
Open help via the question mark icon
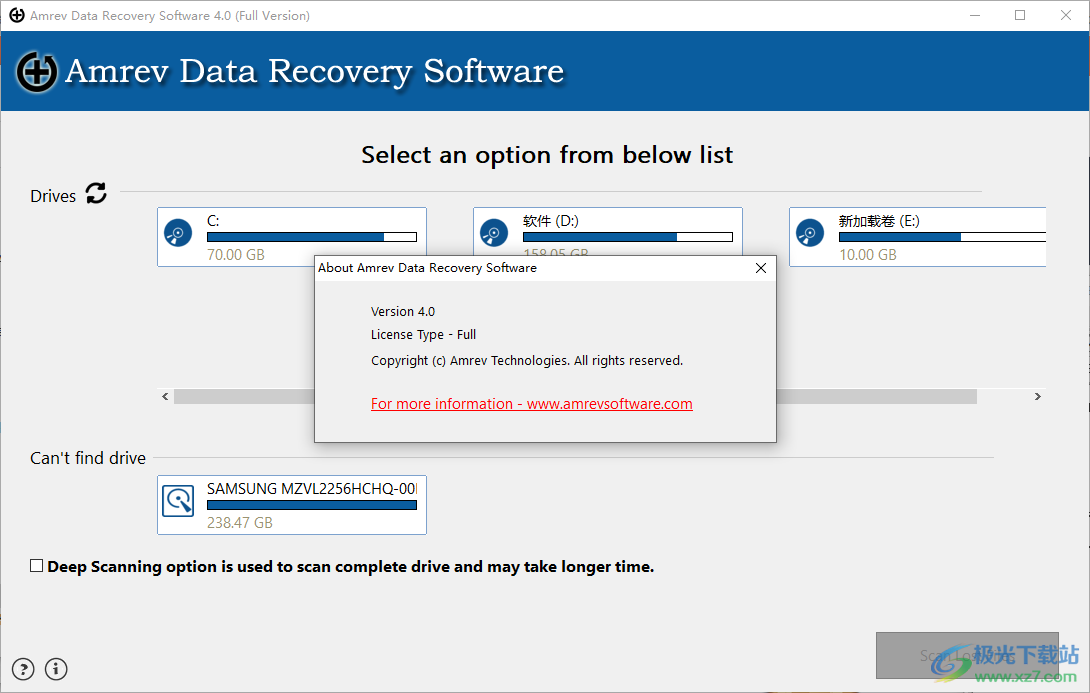click(x=22, y=669)
